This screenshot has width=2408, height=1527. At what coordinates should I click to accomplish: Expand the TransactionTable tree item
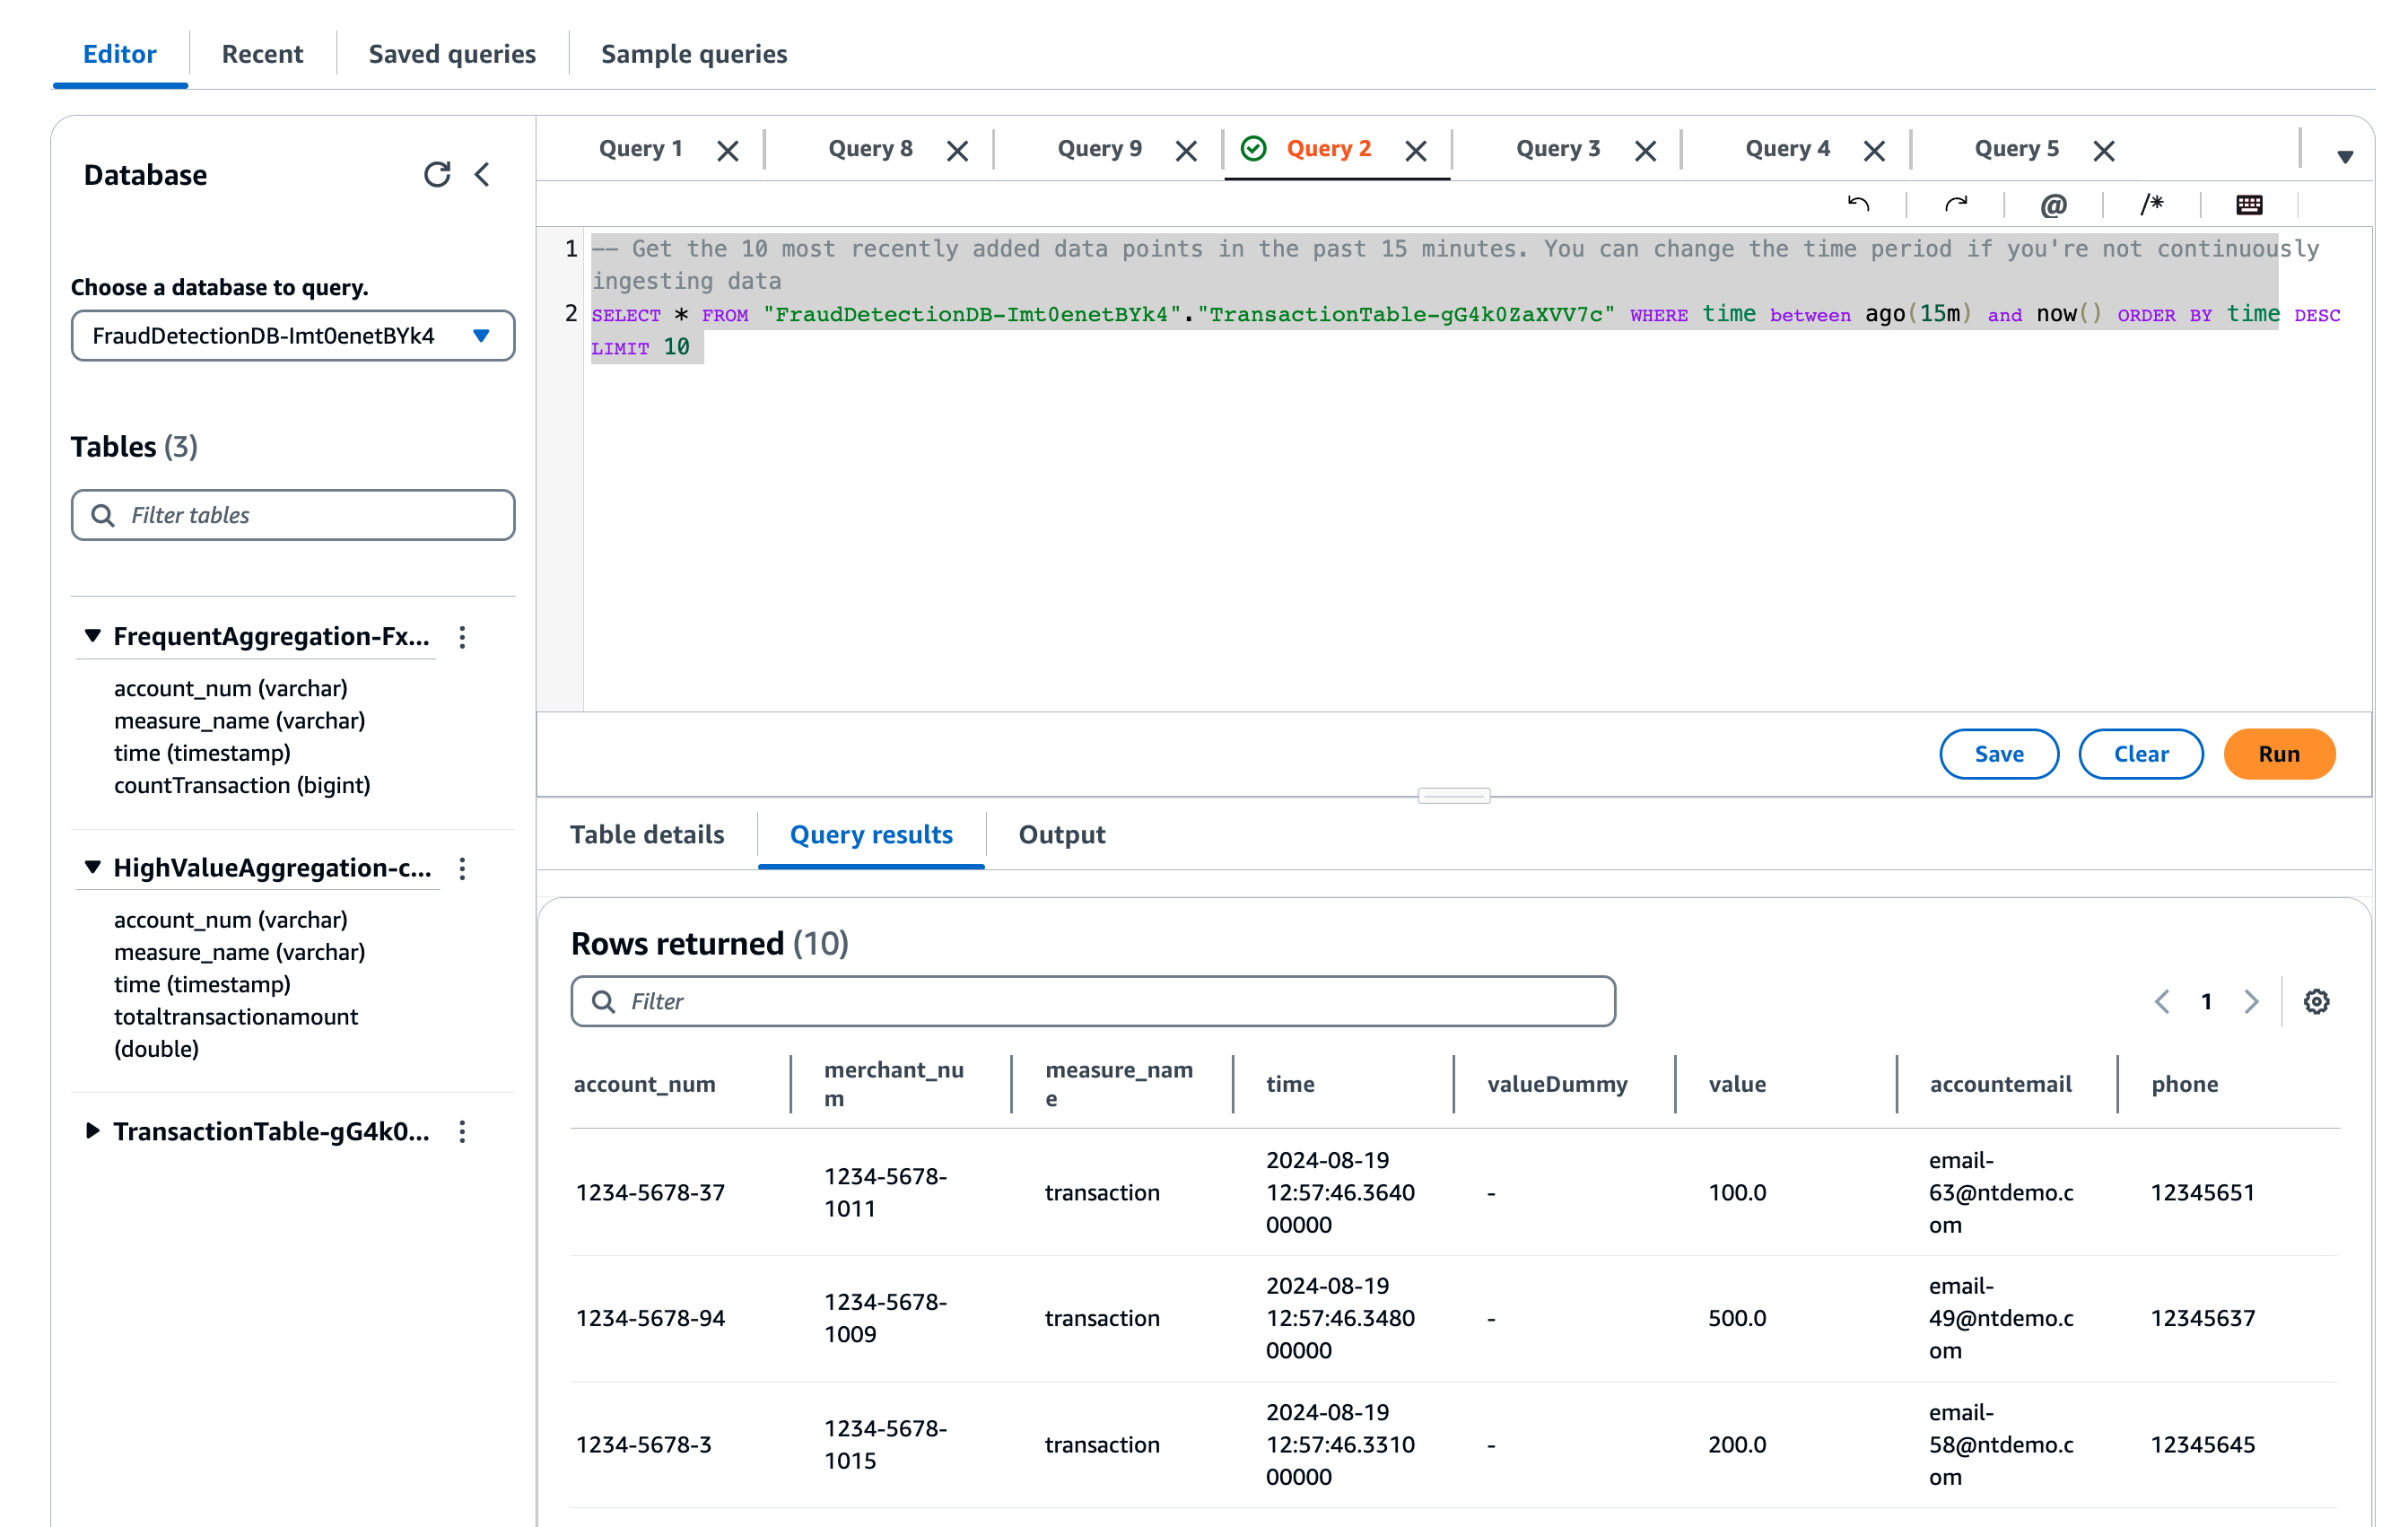(92, 1131)
